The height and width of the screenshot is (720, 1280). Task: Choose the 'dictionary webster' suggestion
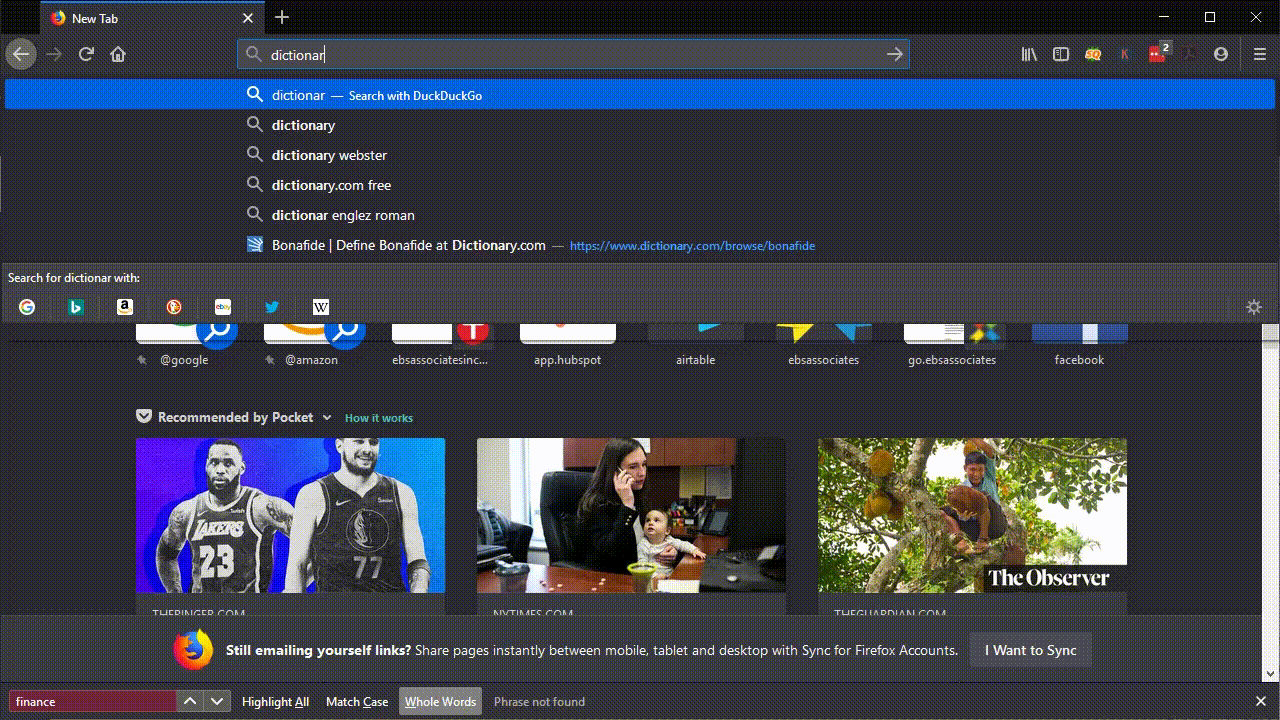click(640, 155)
